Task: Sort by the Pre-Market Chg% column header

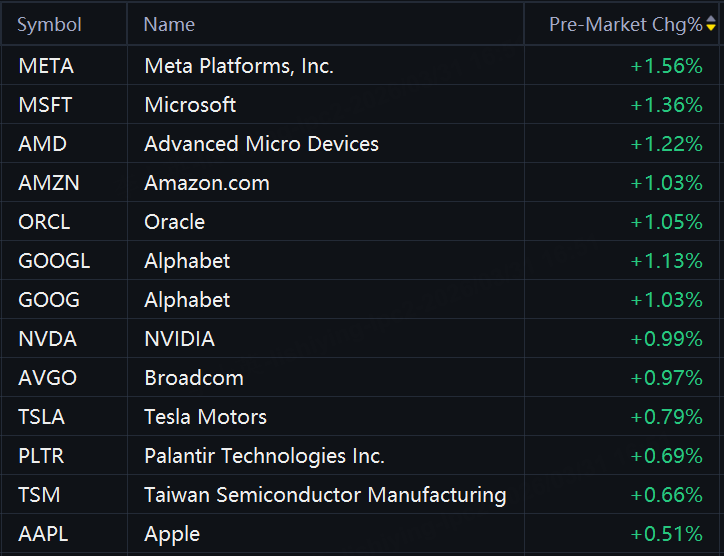Action: (x=625, y=25)
